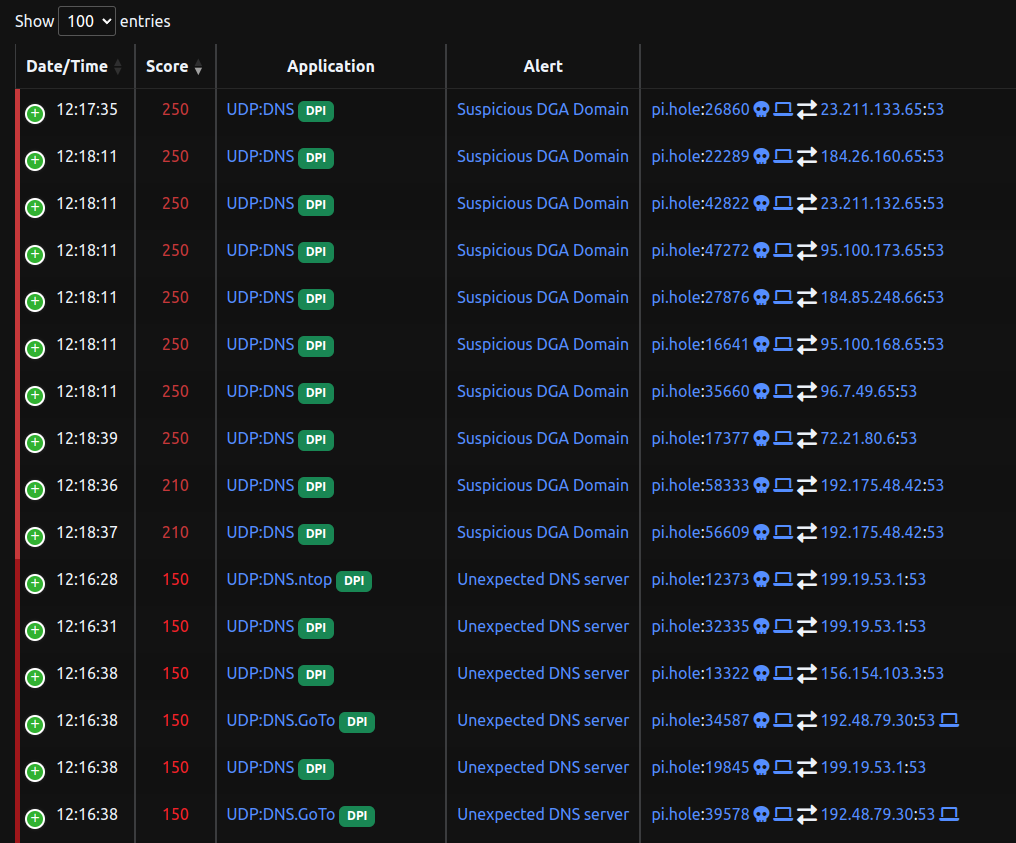Click the Application column header

coord(330,66)
